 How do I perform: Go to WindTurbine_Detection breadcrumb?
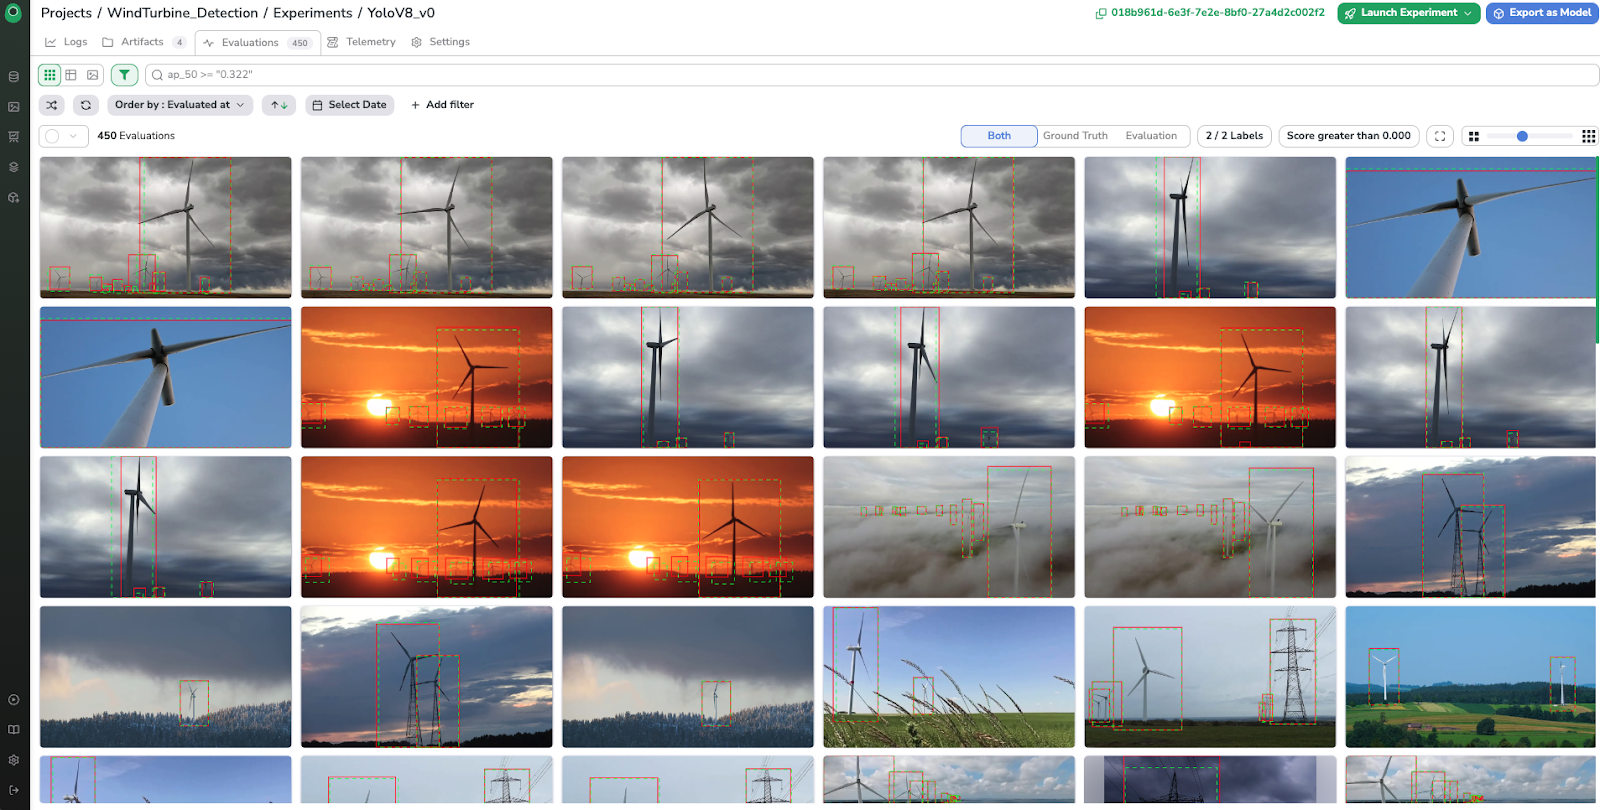pos(182,13)
